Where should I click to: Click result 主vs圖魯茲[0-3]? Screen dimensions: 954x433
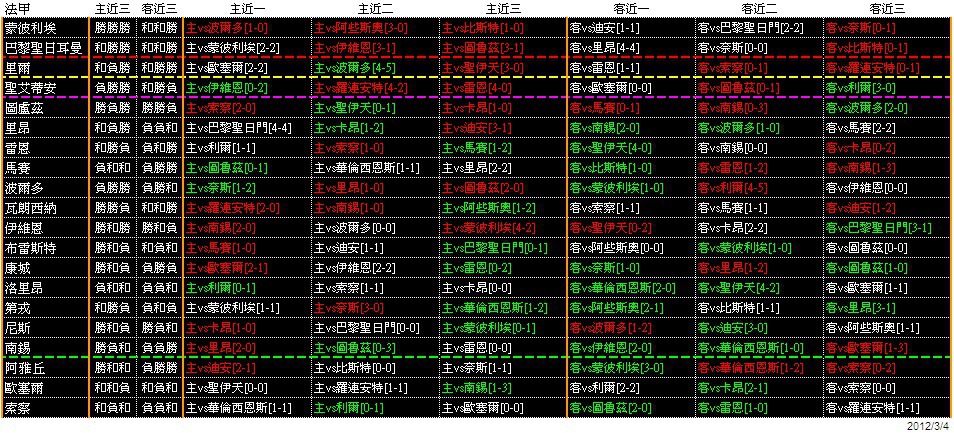pos(355,349)
